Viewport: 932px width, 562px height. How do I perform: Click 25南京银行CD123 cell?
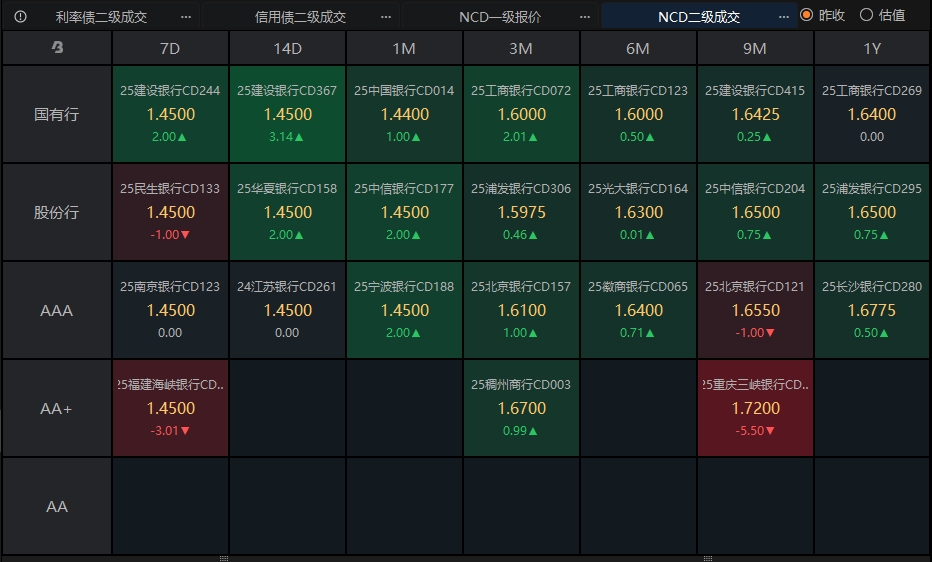[170, 310]
